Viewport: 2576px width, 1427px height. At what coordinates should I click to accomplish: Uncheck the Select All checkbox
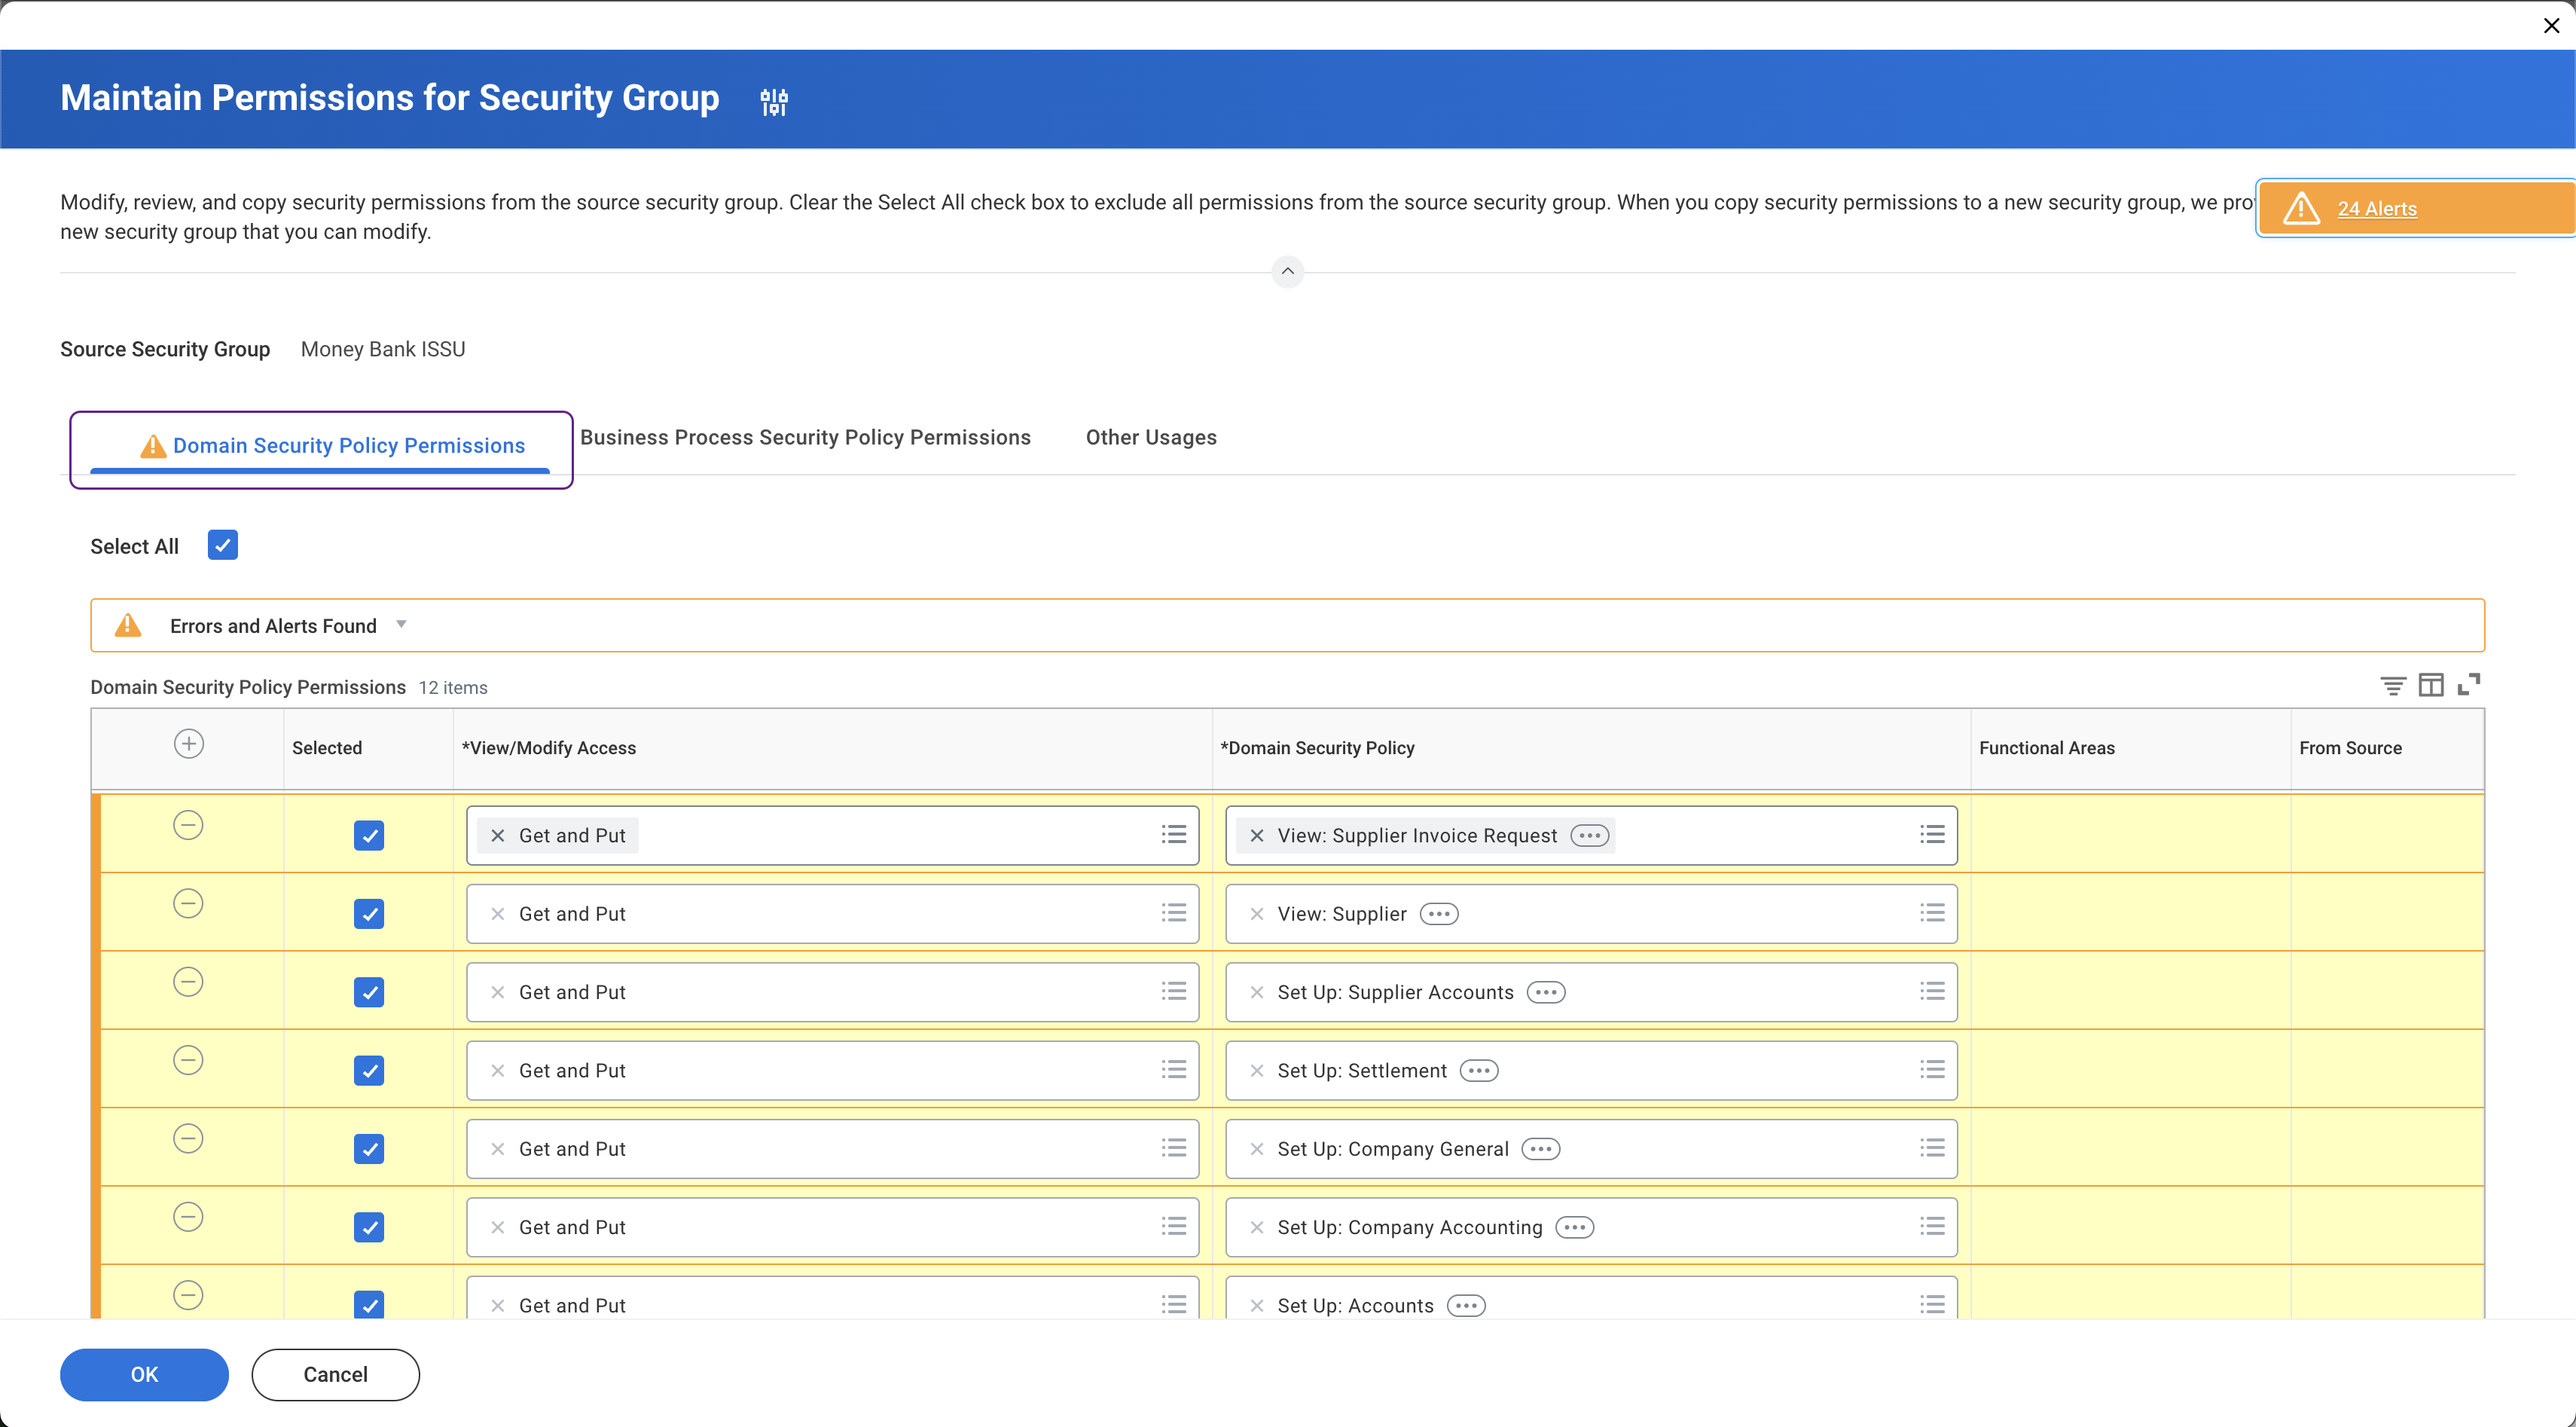[223, 545]
